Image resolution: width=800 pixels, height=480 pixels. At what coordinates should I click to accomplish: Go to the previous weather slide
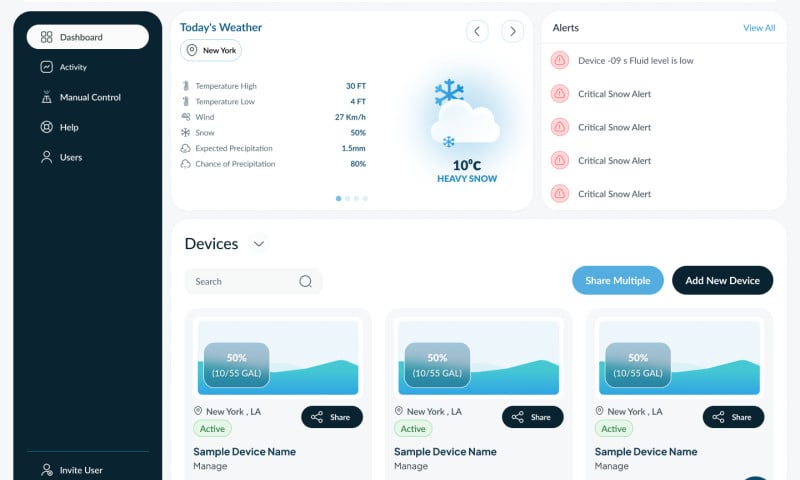point(477,32)
